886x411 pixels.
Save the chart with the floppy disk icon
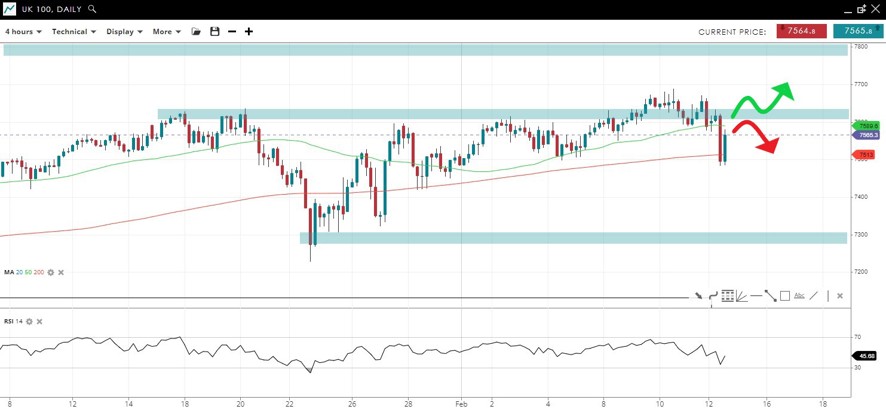215,32
